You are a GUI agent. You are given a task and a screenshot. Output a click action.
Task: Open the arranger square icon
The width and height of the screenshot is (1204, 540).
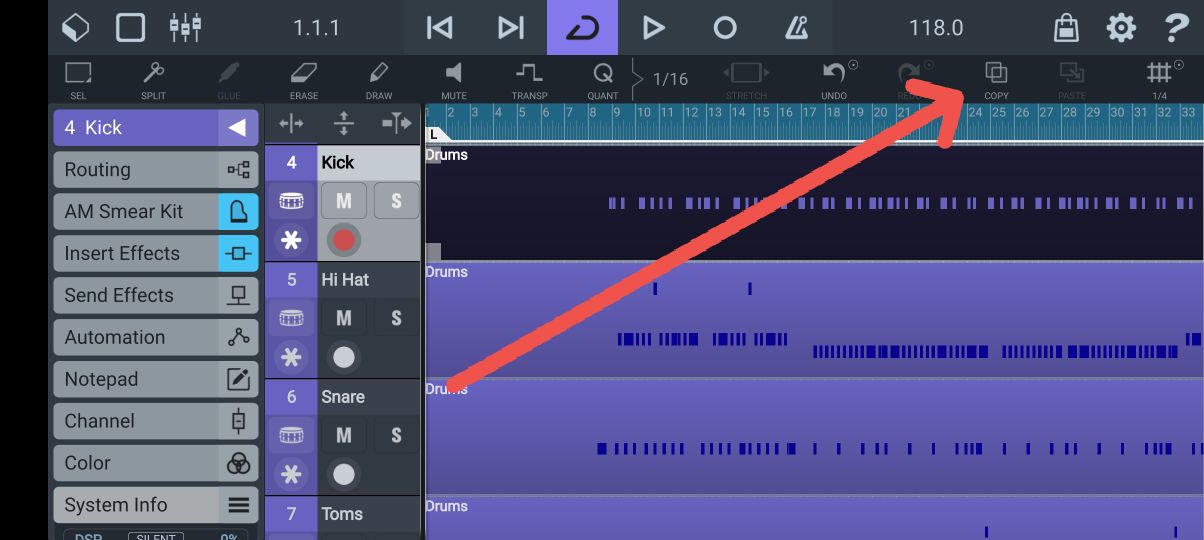131,27
